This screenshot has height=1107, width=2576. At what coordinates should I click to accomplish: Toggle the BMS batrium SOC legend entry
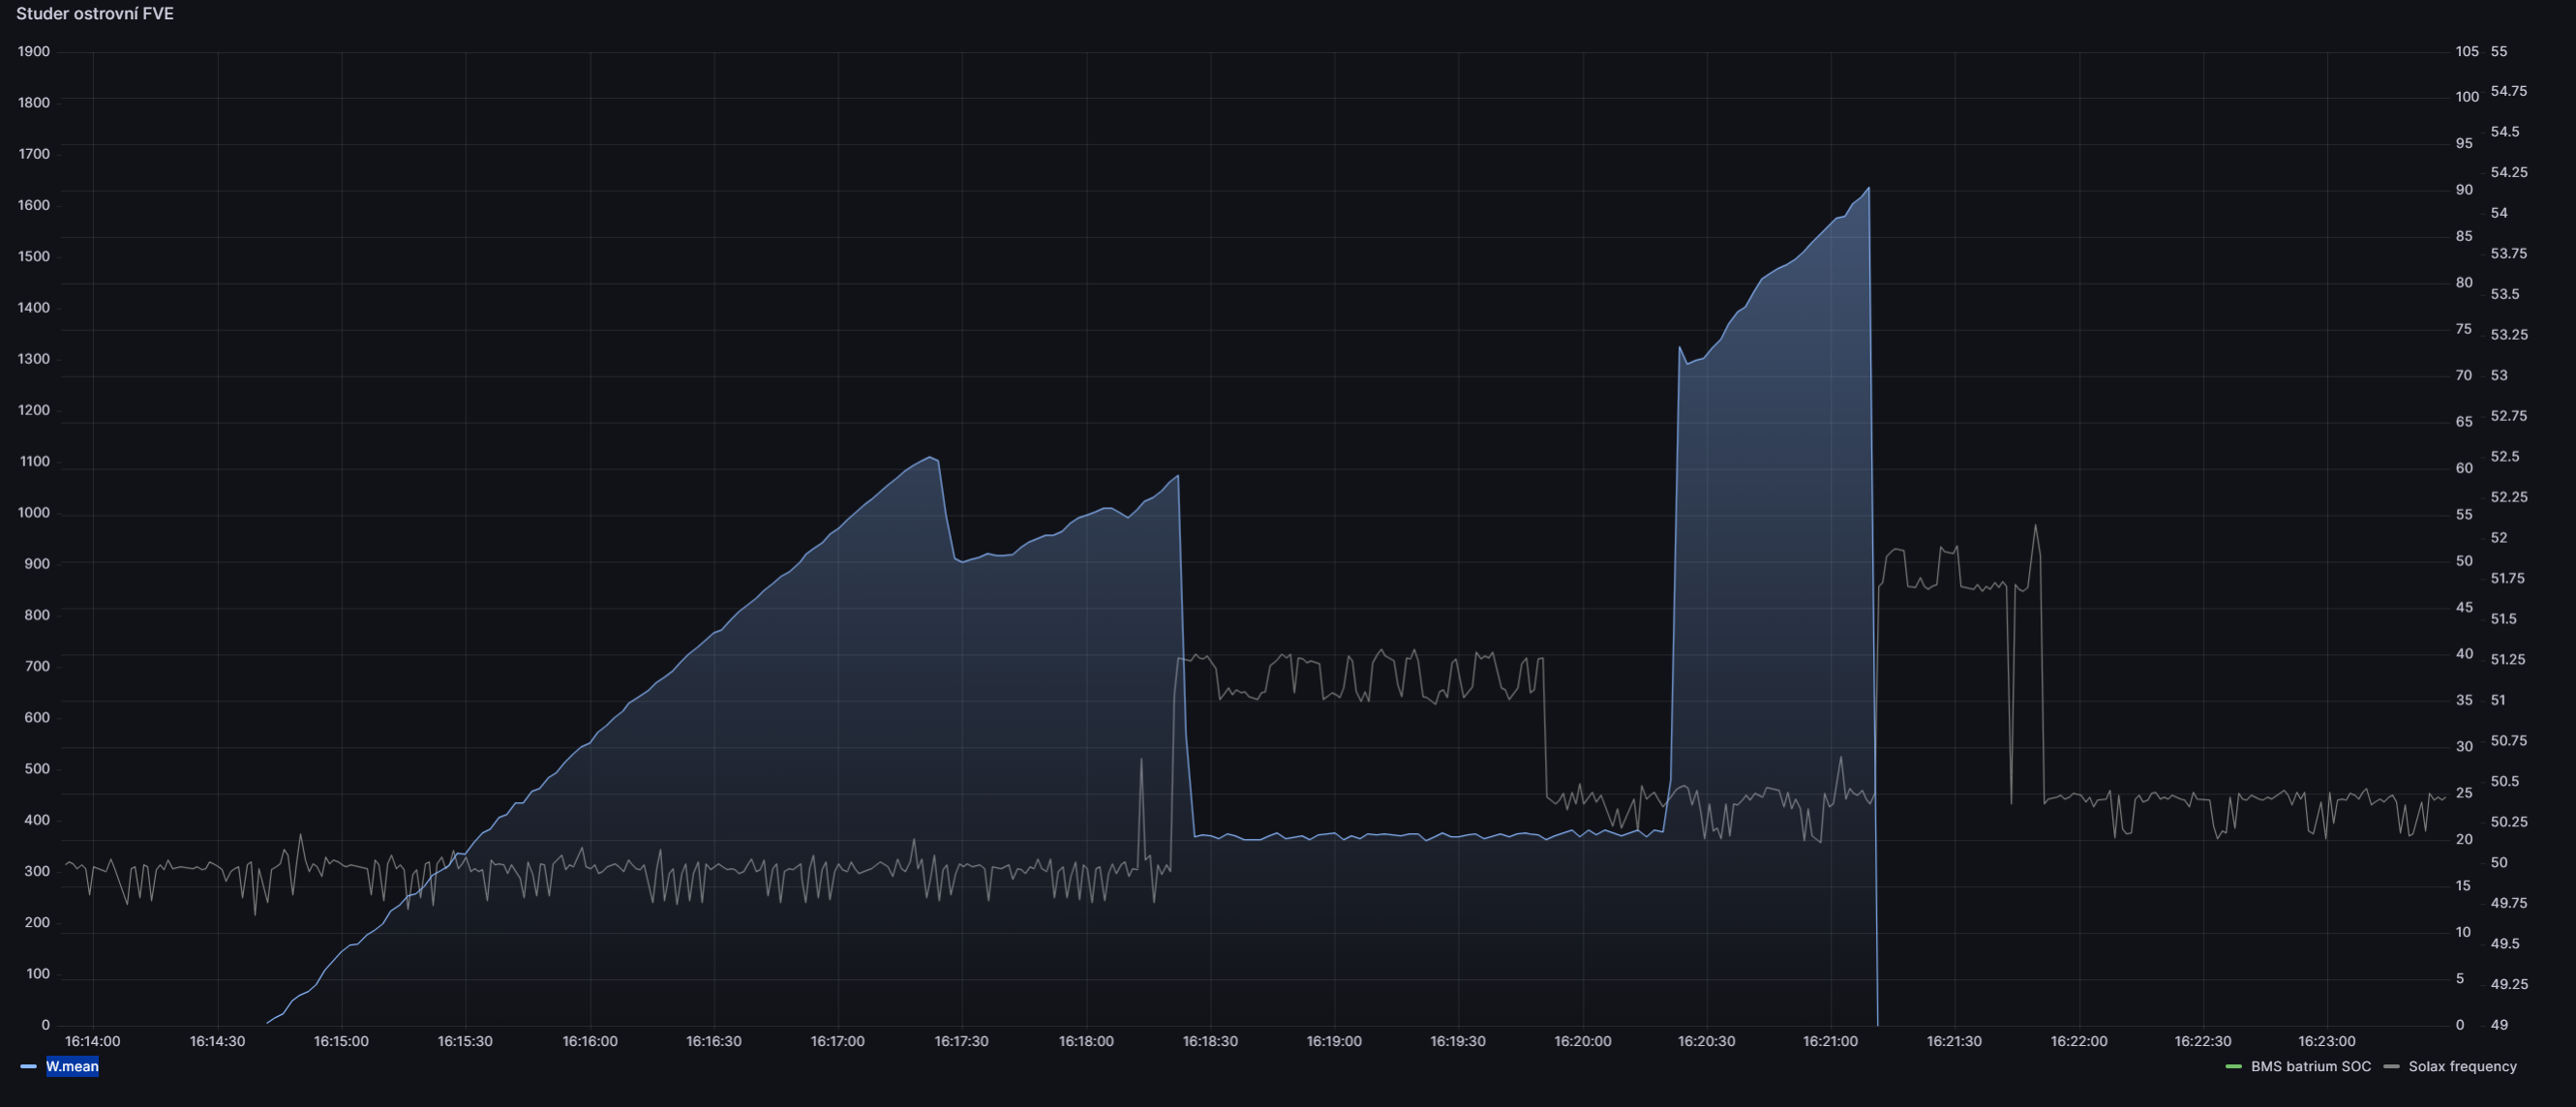(2310, 1066)
